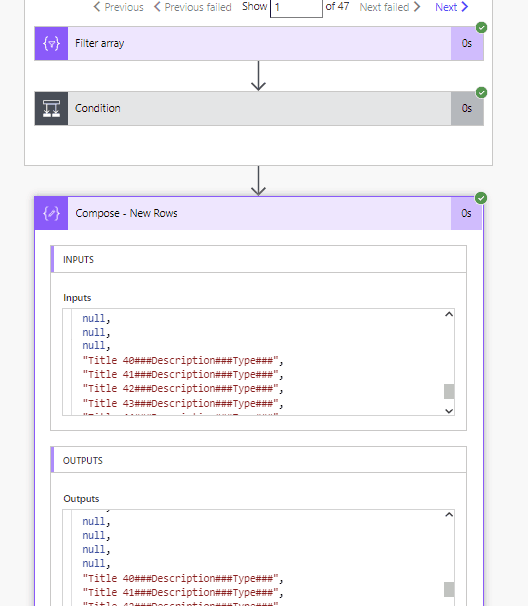Image resolution: width=528 pixels, height=606 pixels.
Task: Go to the Next iteration
Action: coord(451,7)
